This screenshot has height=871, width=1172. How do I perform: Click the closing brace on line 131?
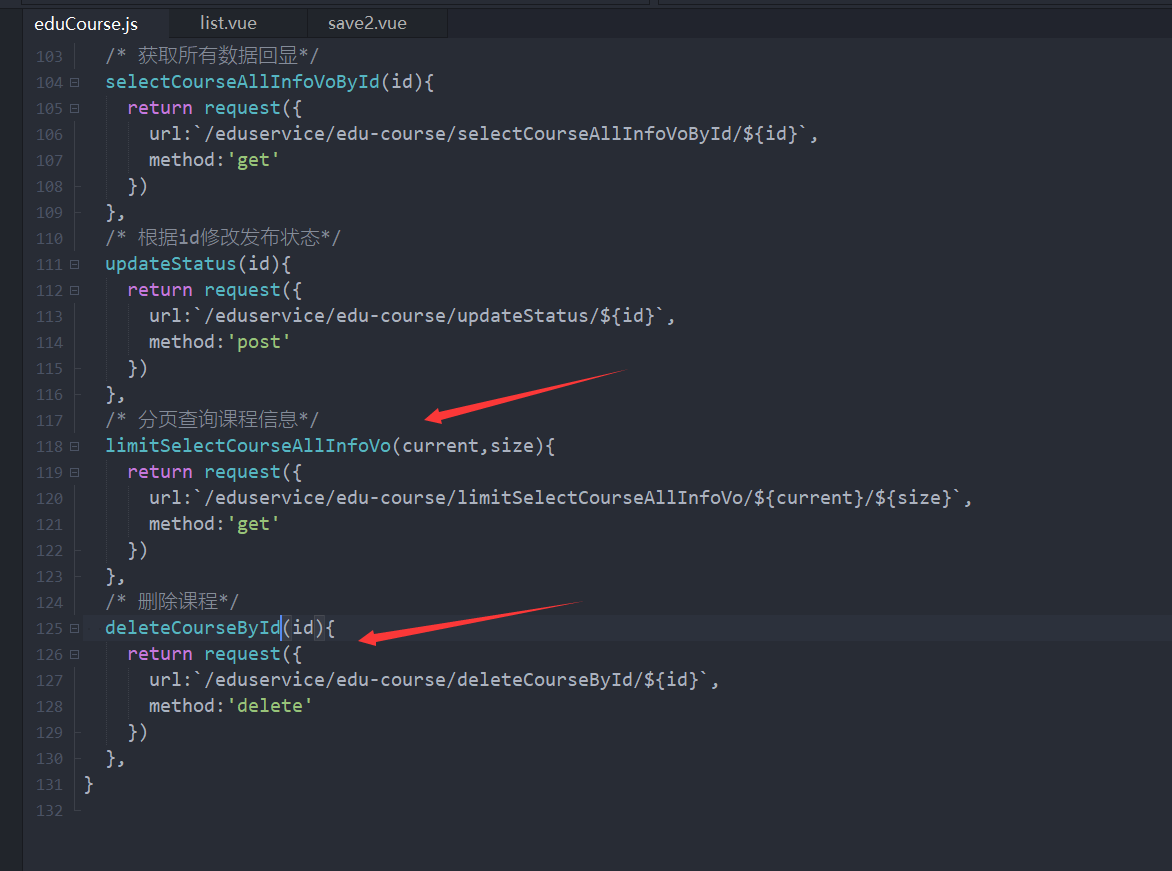[89, 784]
